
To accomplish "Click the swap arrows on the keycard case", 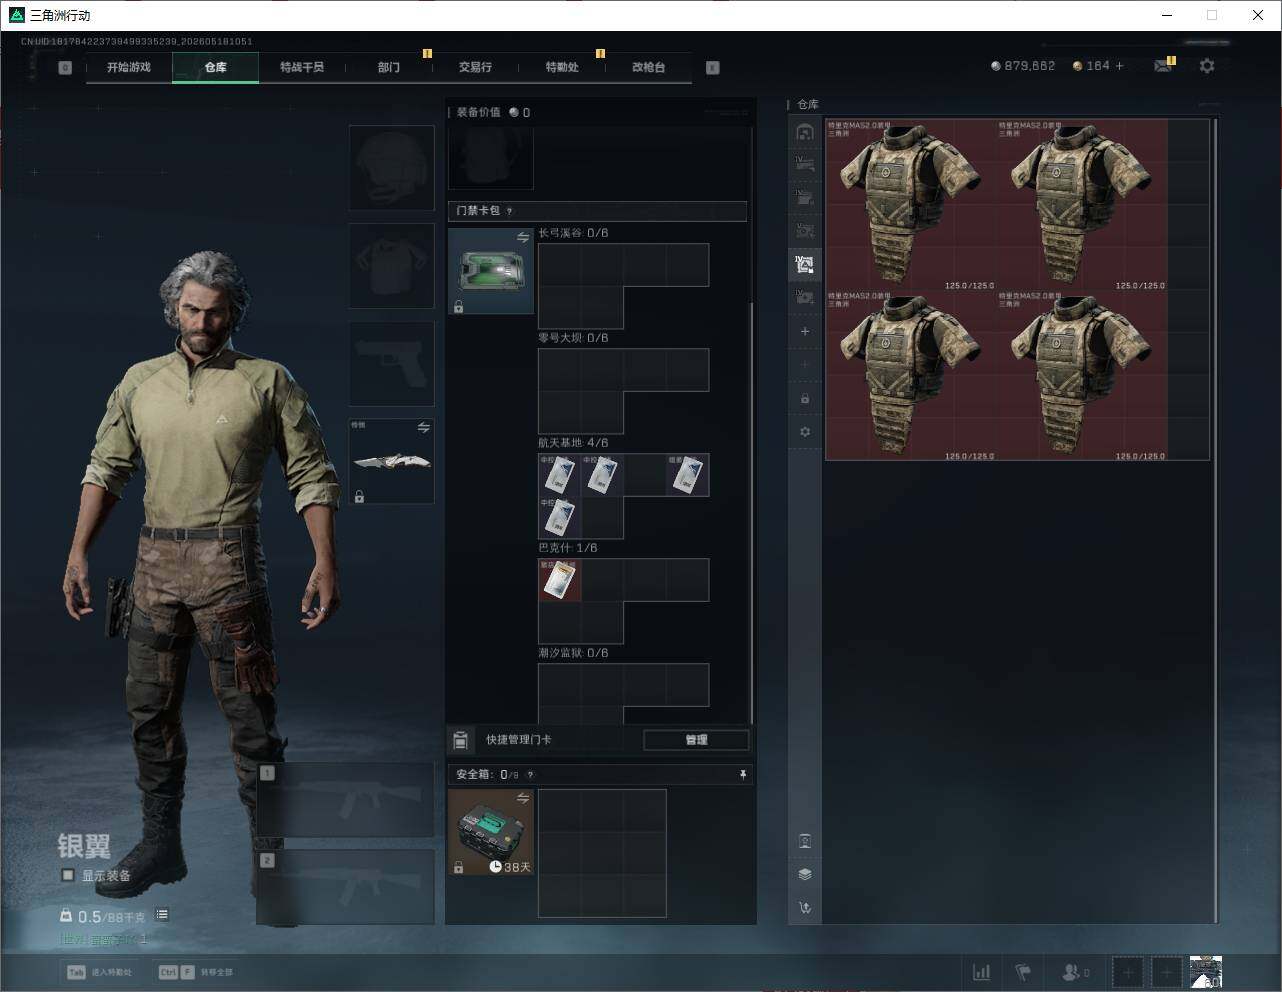I will (523, 238).
